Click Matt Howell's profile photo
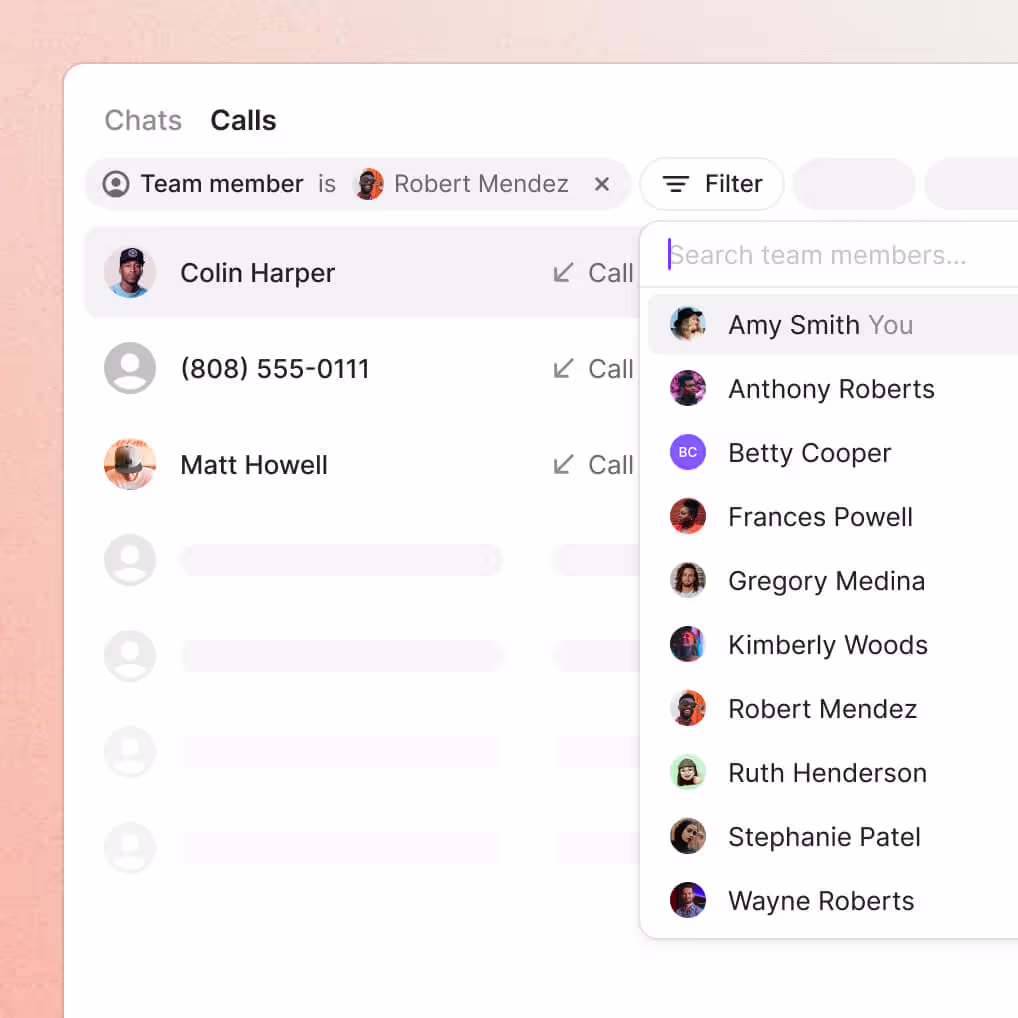The image size is (1018, 1018). [130, 465]
